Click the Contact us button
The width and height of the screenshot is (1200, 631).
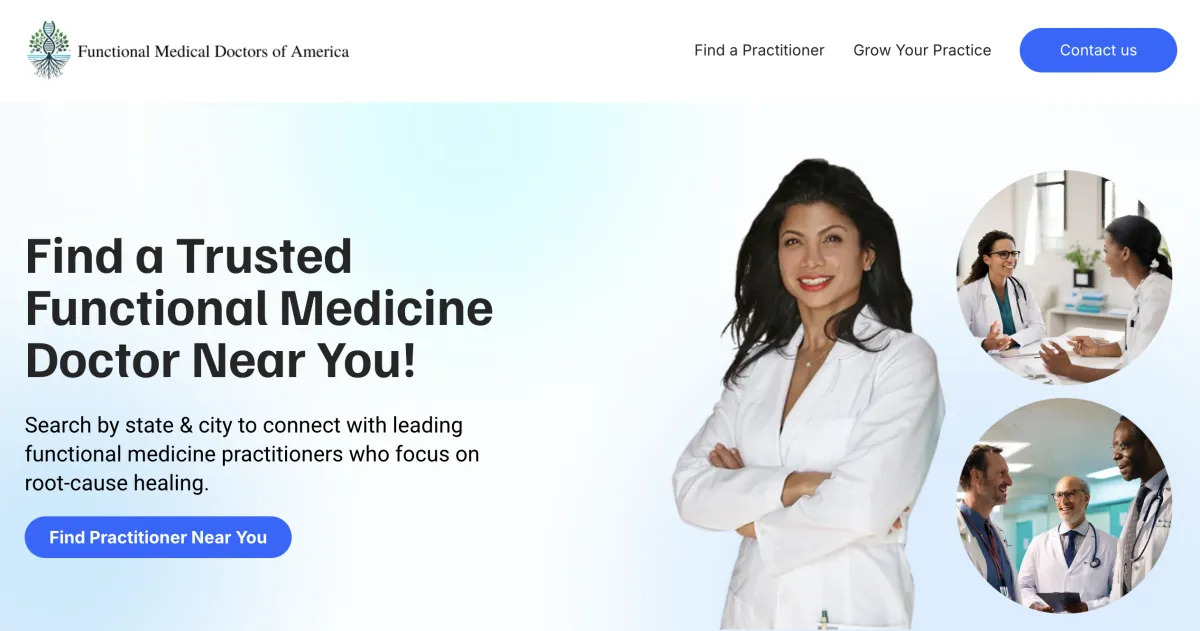(1098, 50)
